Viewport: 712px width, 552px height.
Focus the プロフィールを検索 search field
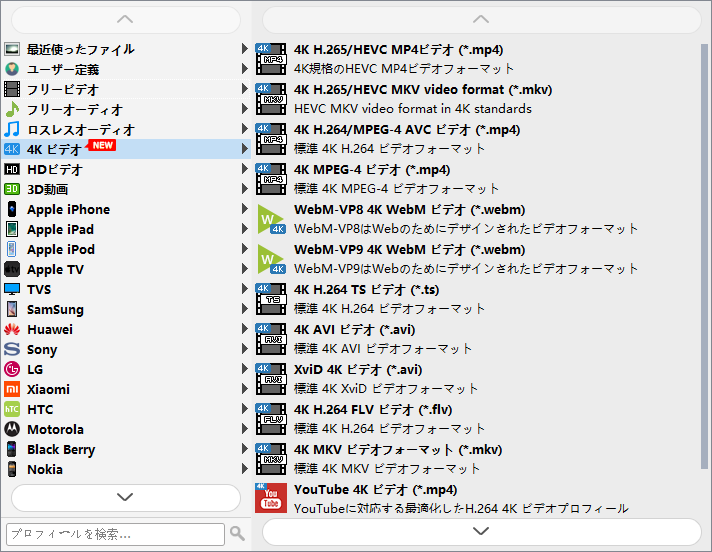pyautogui.click(x=115, y=534)
